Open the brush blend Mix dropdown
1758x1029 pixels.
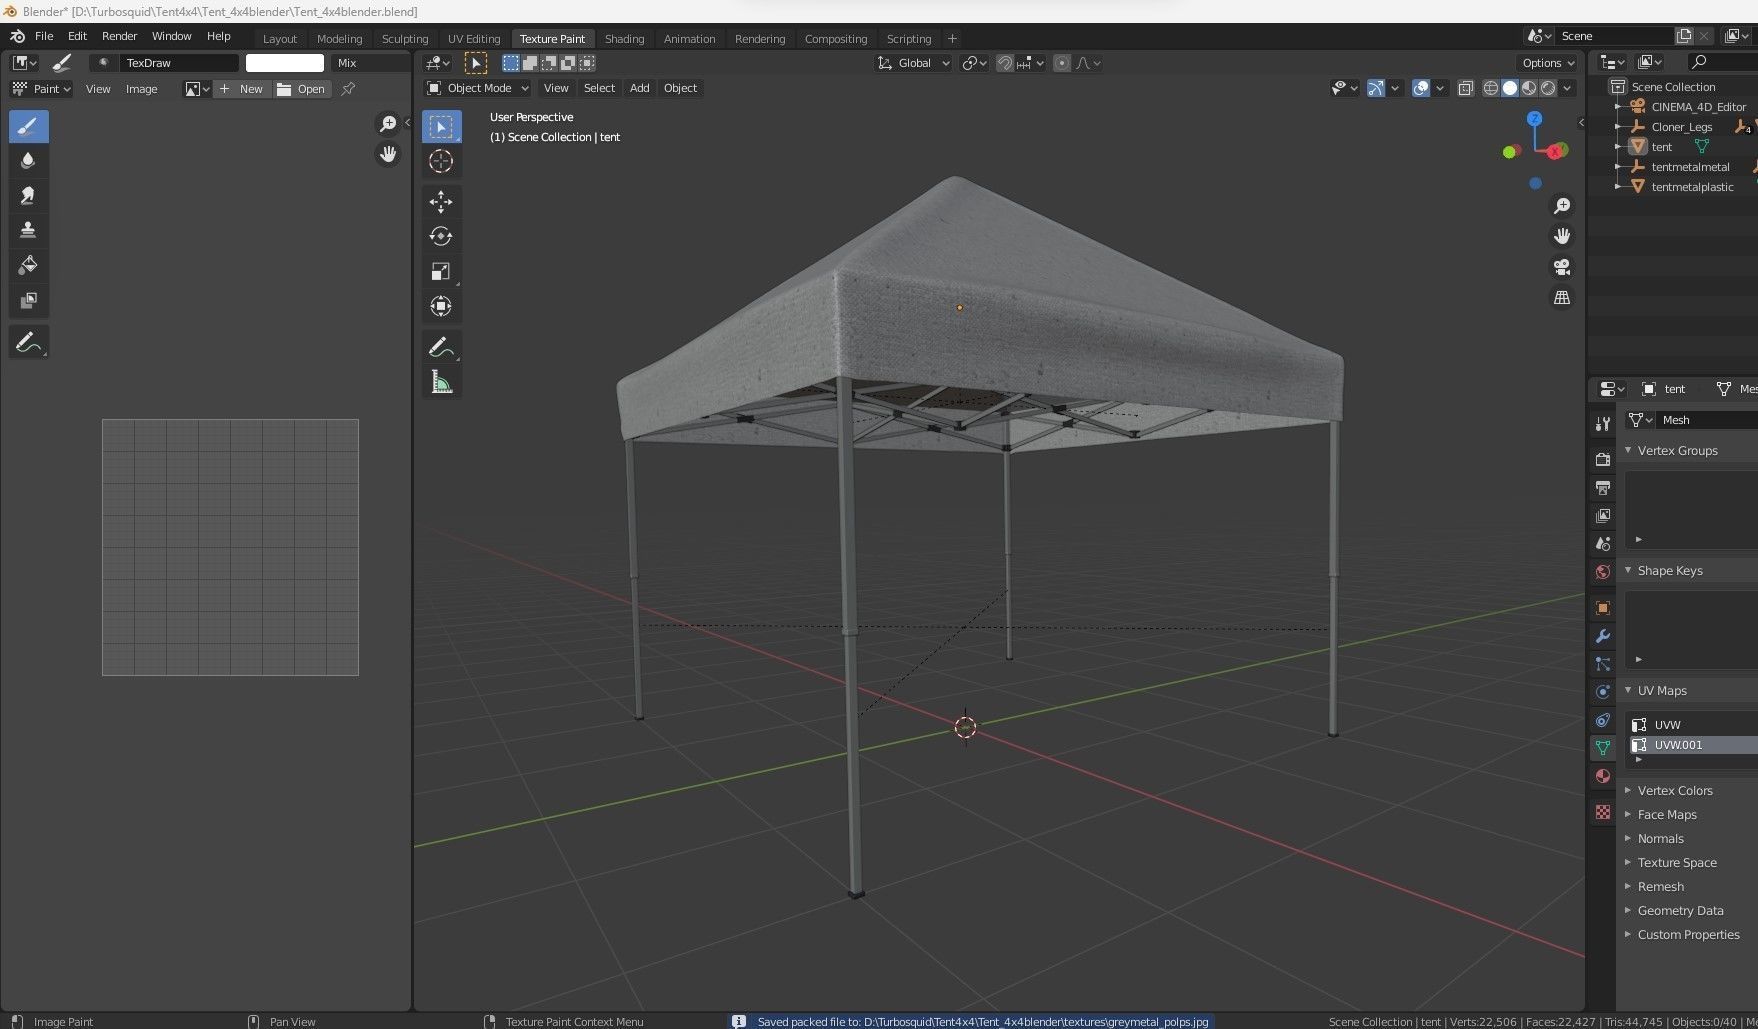370,63
